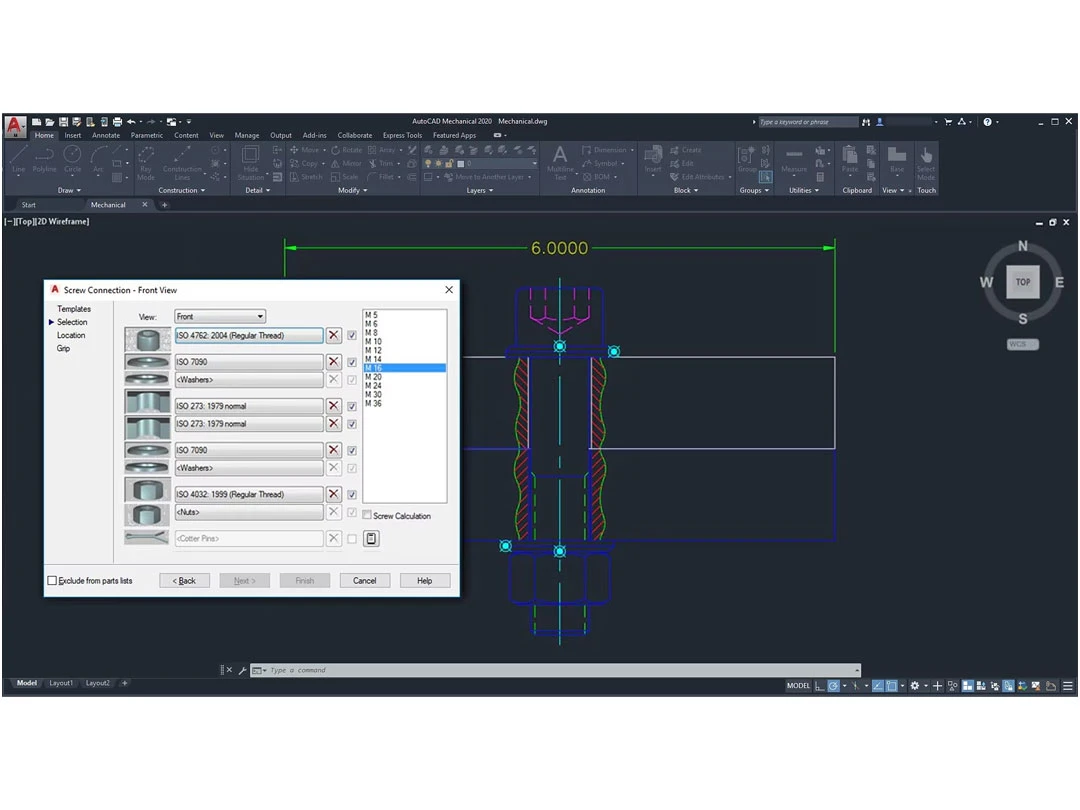Expand the Modify panel dropdown
Screen dimensions: 1080x810
coord(365,190)
